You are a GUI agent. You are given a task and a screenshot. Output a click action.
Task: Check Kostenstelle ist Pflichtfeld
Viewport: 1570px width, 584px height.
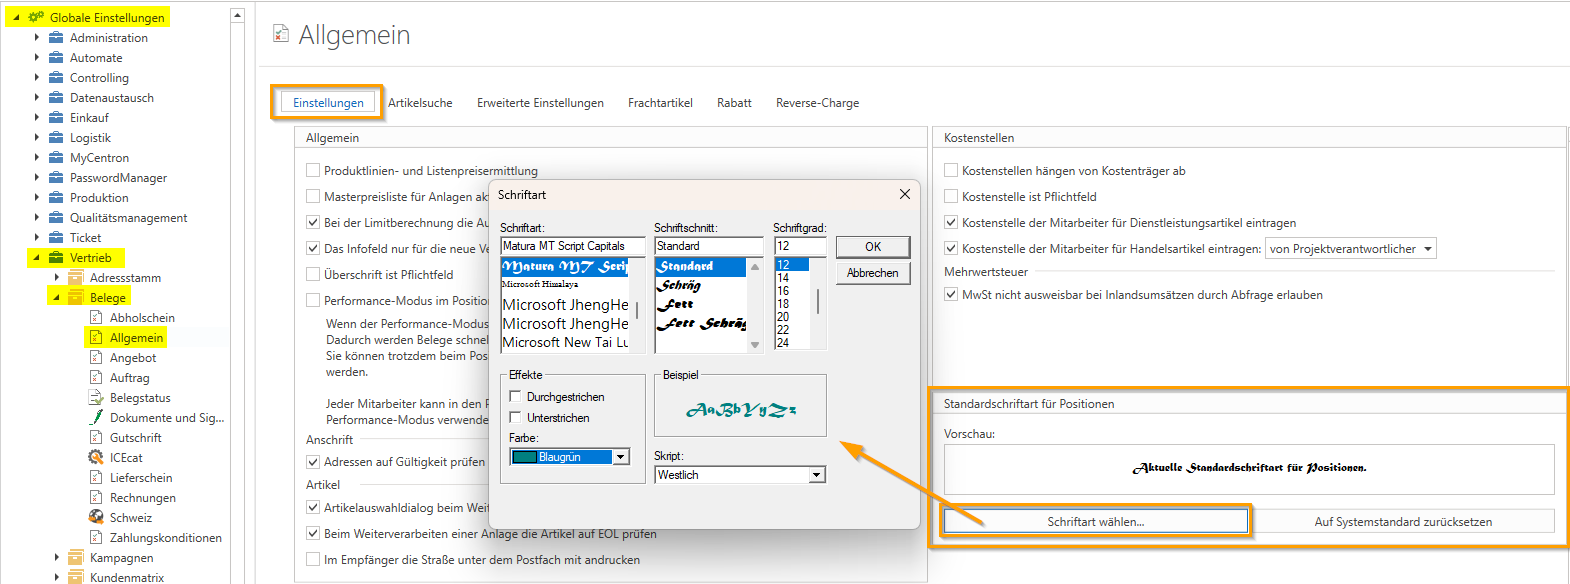[951, 197]
